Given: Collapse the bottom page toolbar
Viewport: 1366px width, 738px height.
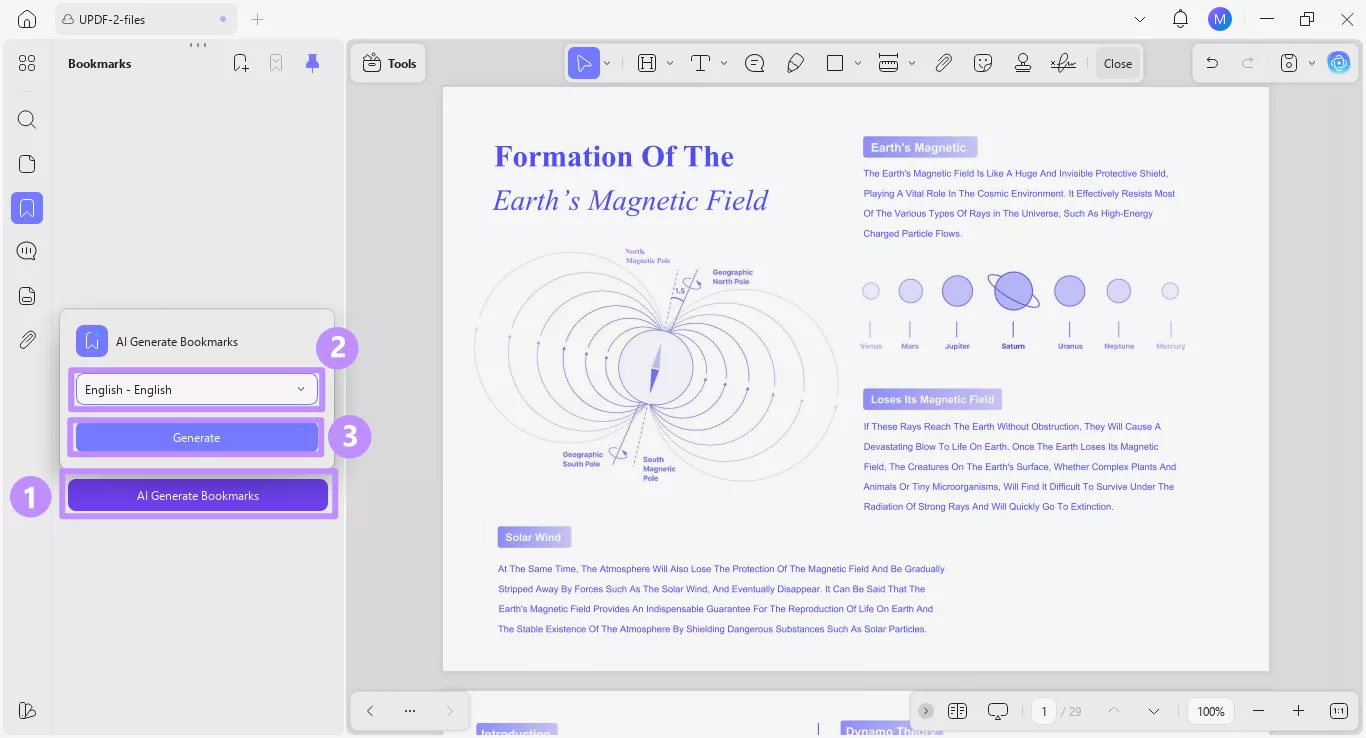Looking at the screenshot, I should click(926, 711).
